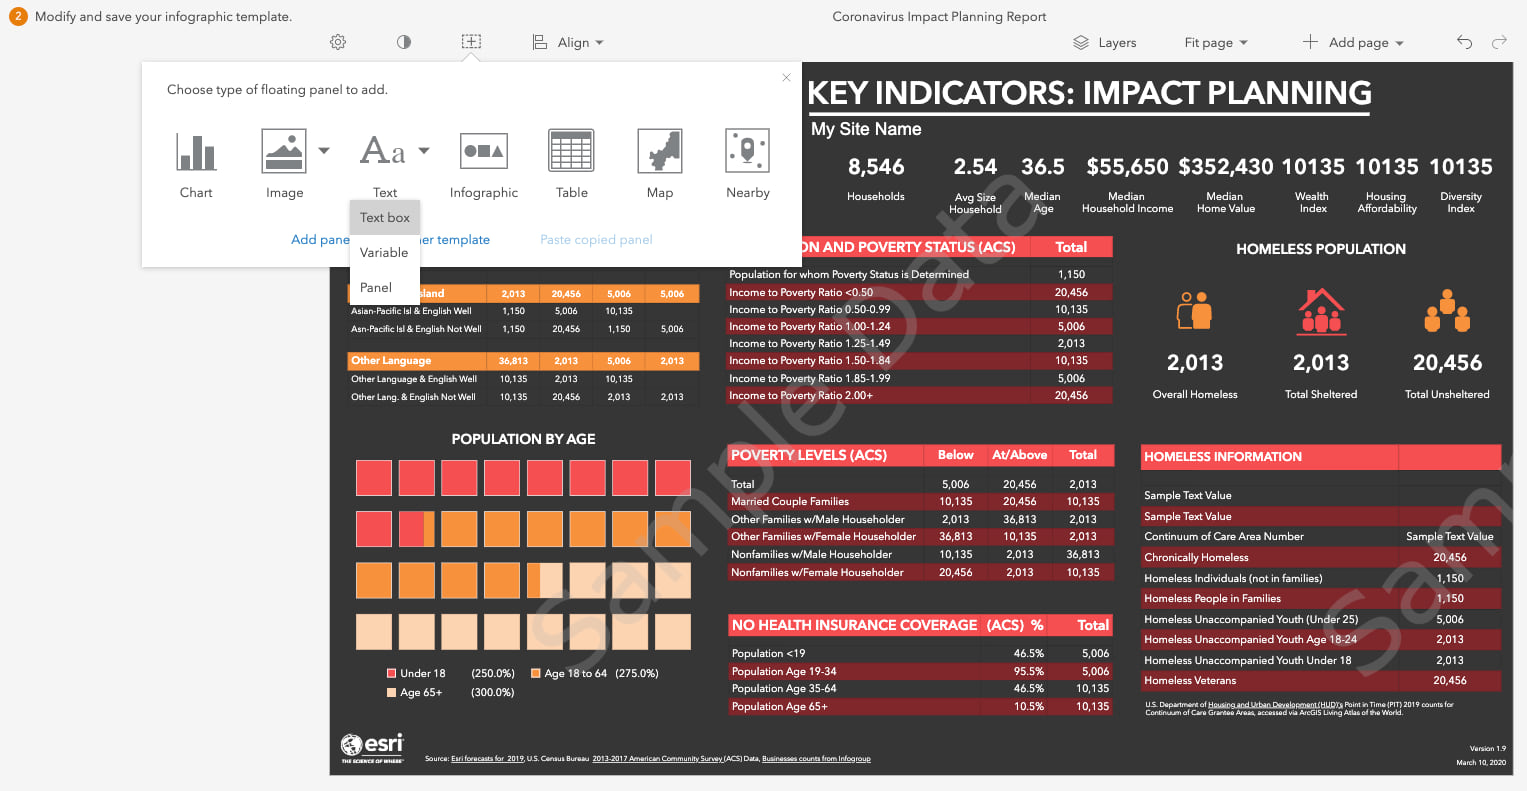The height and width of the screenshot is (791, 1527).
Task: Click the Married Couple Families row label
Action: tap(790, 502)
